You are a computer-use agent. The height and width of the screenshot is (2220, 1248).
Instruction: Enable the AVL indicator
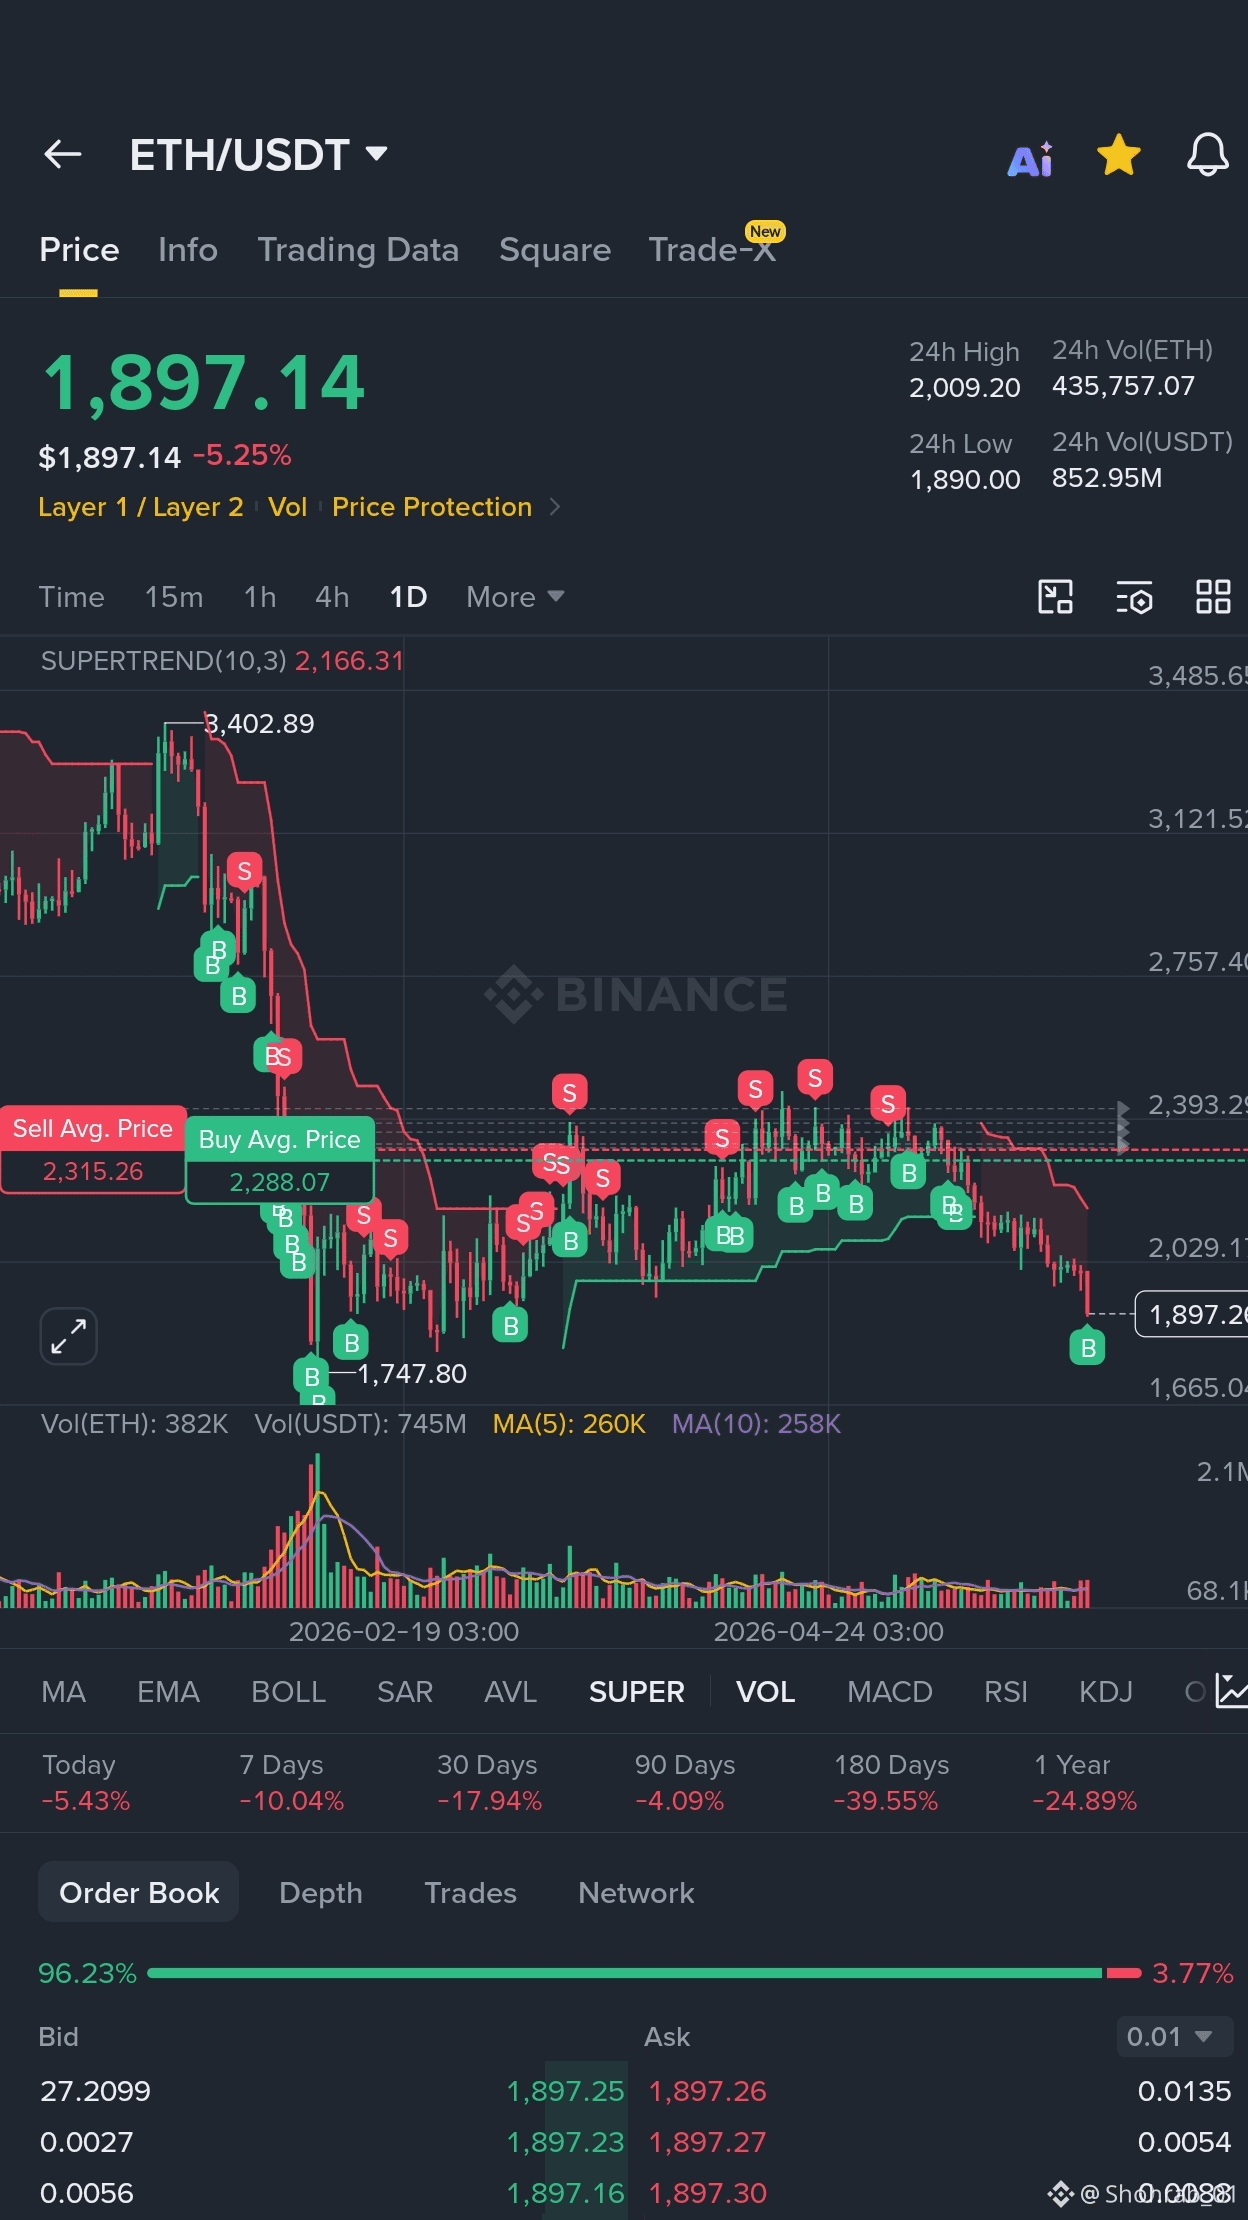click(x=510, y=1692)
